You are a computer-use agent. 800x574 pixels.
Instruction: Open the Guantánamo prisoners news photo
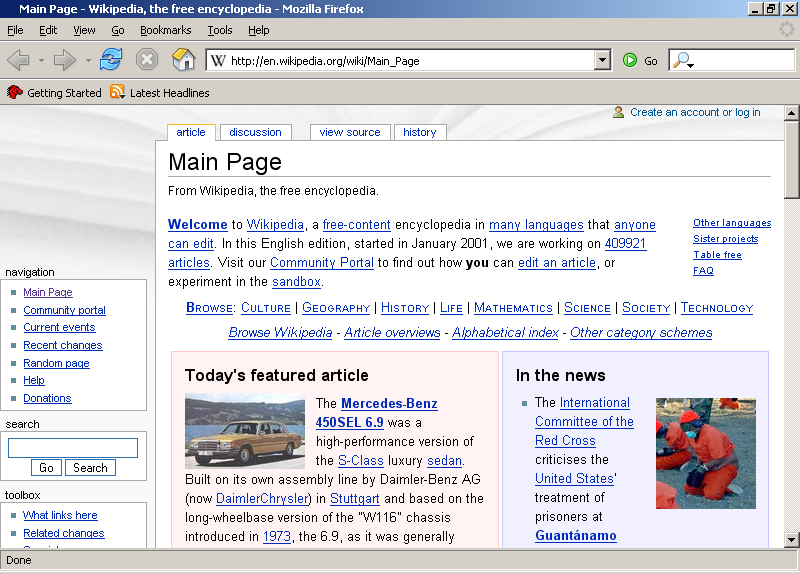point(706,454)
